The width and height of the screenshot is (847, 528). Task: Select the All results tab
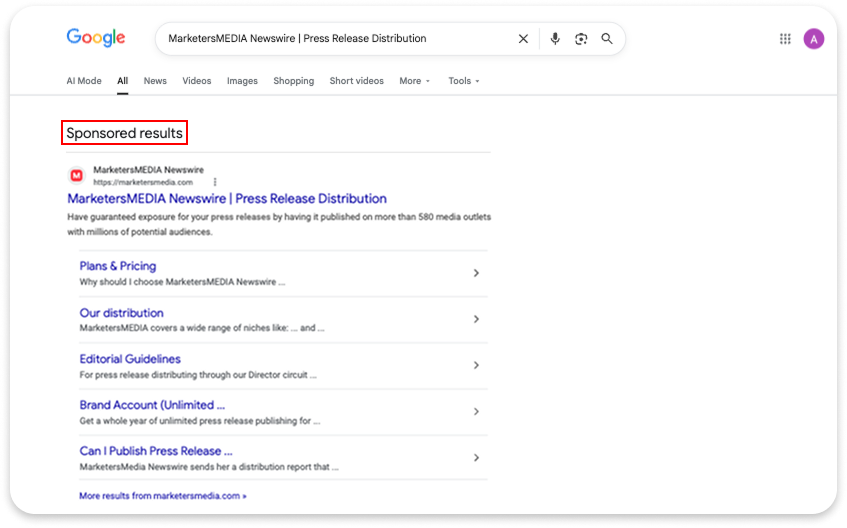click(x=123, y=81)
